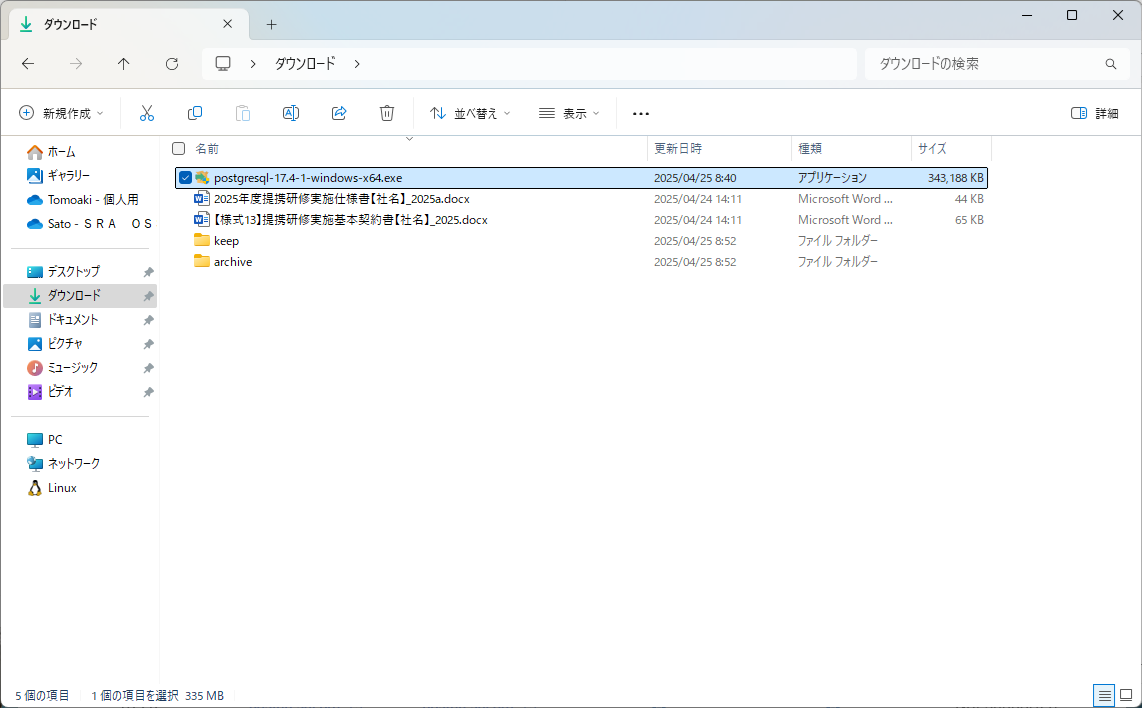
Task: Open the 並べ替え sort dropdown
Action: [469, 113]
